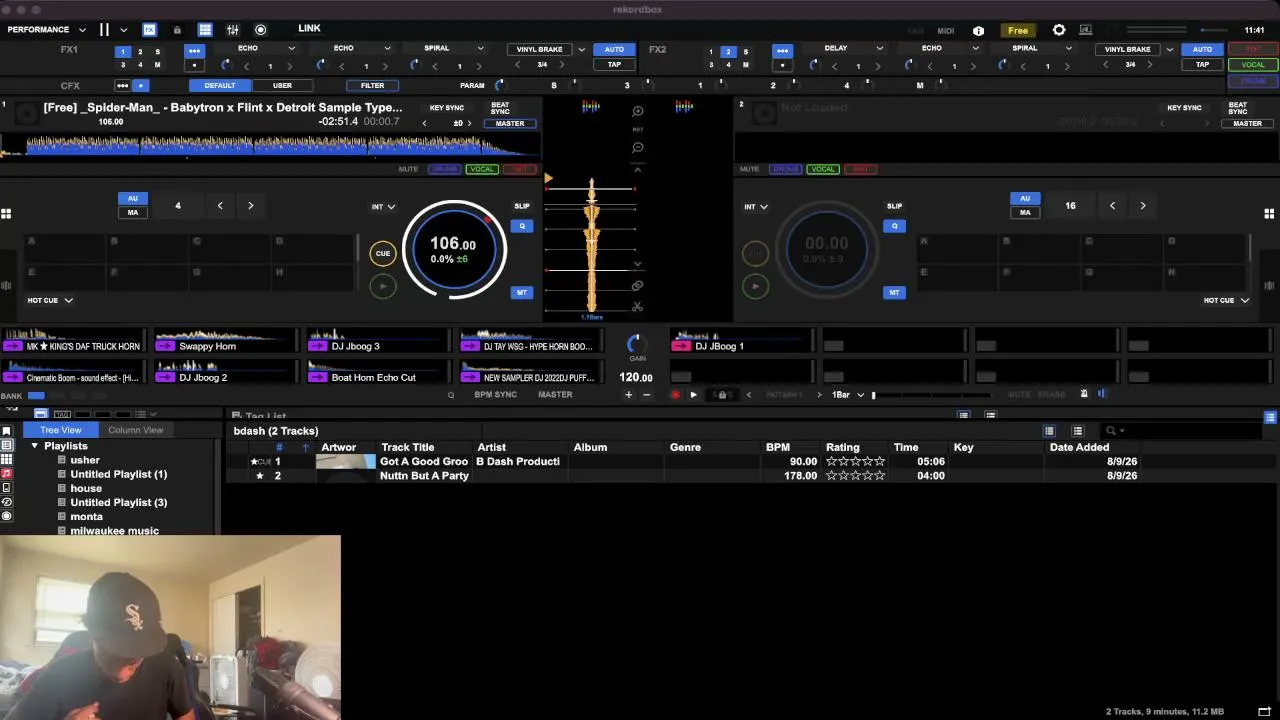Toggle FX2 AUTO BPM mode
The image size is (1280, 720).
tap(1202, 49)
